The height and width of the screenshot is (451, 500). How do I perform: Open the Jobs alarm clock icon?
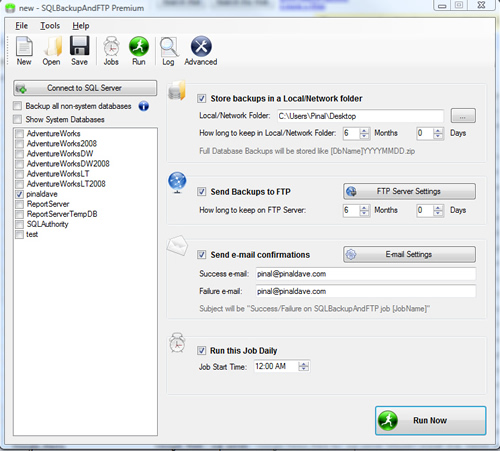pyautogui.click(x=111, y=46)
